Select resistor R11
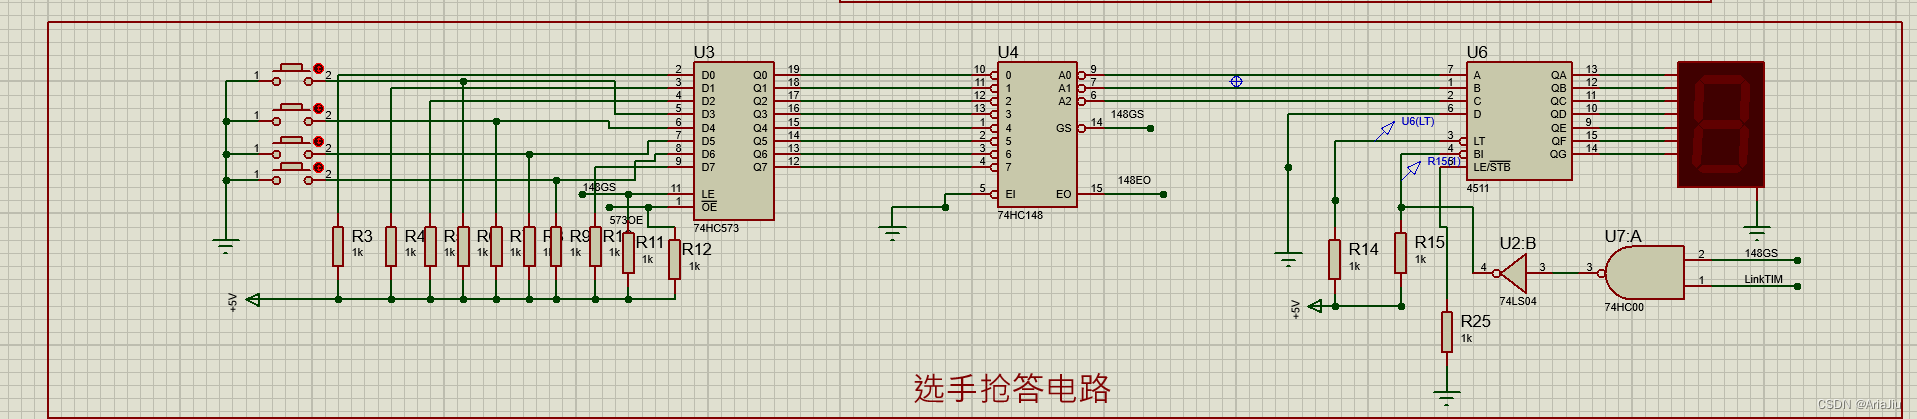 [x=628, y=252]
